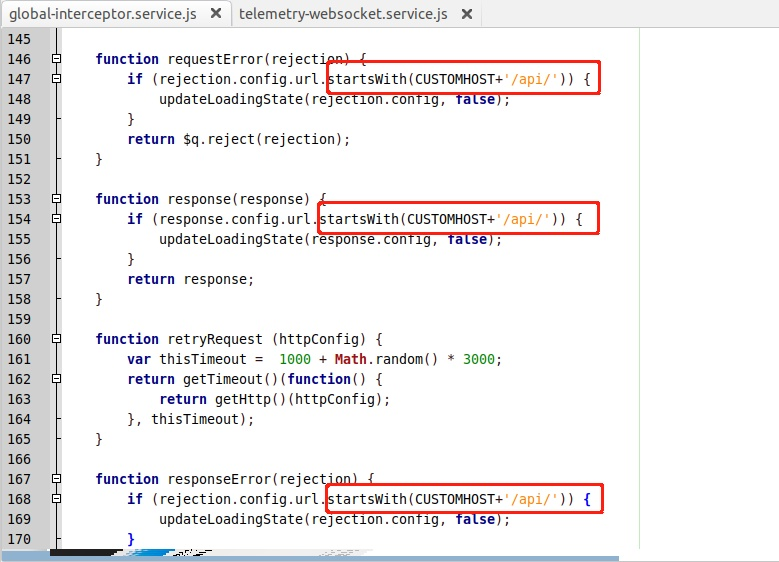Click 'function response(response)' declaration
This screenshot has height=562, width=779.
pos(203,199)
